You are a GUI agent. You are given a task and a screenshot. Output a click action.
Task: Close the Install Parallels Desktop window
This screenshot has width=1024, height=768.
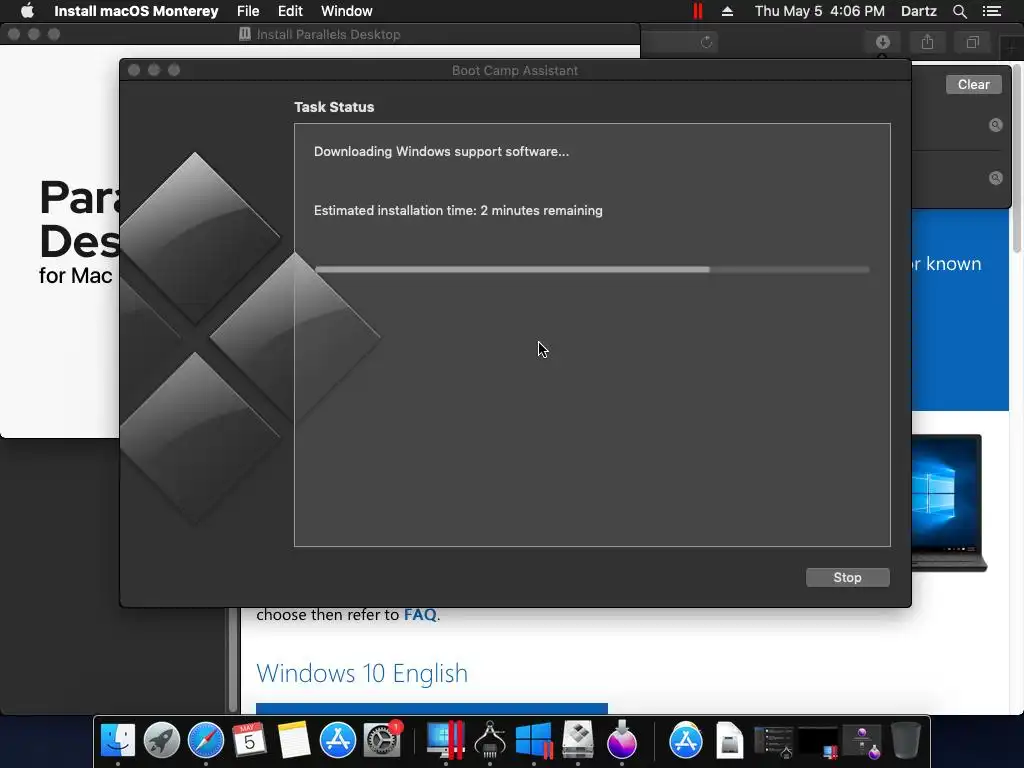pos(14,34)
